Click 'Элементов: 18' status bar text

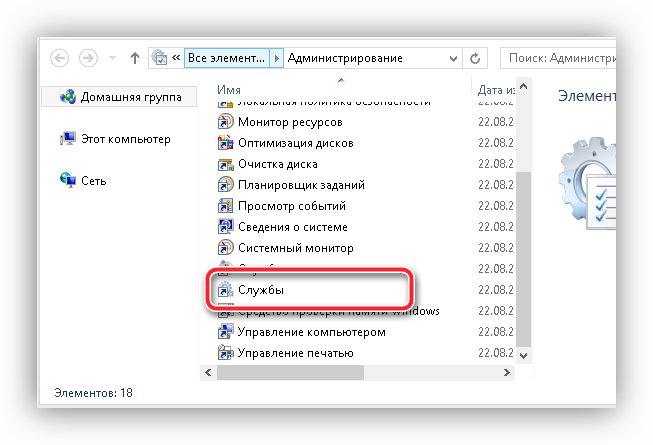(x=93, y=393)
